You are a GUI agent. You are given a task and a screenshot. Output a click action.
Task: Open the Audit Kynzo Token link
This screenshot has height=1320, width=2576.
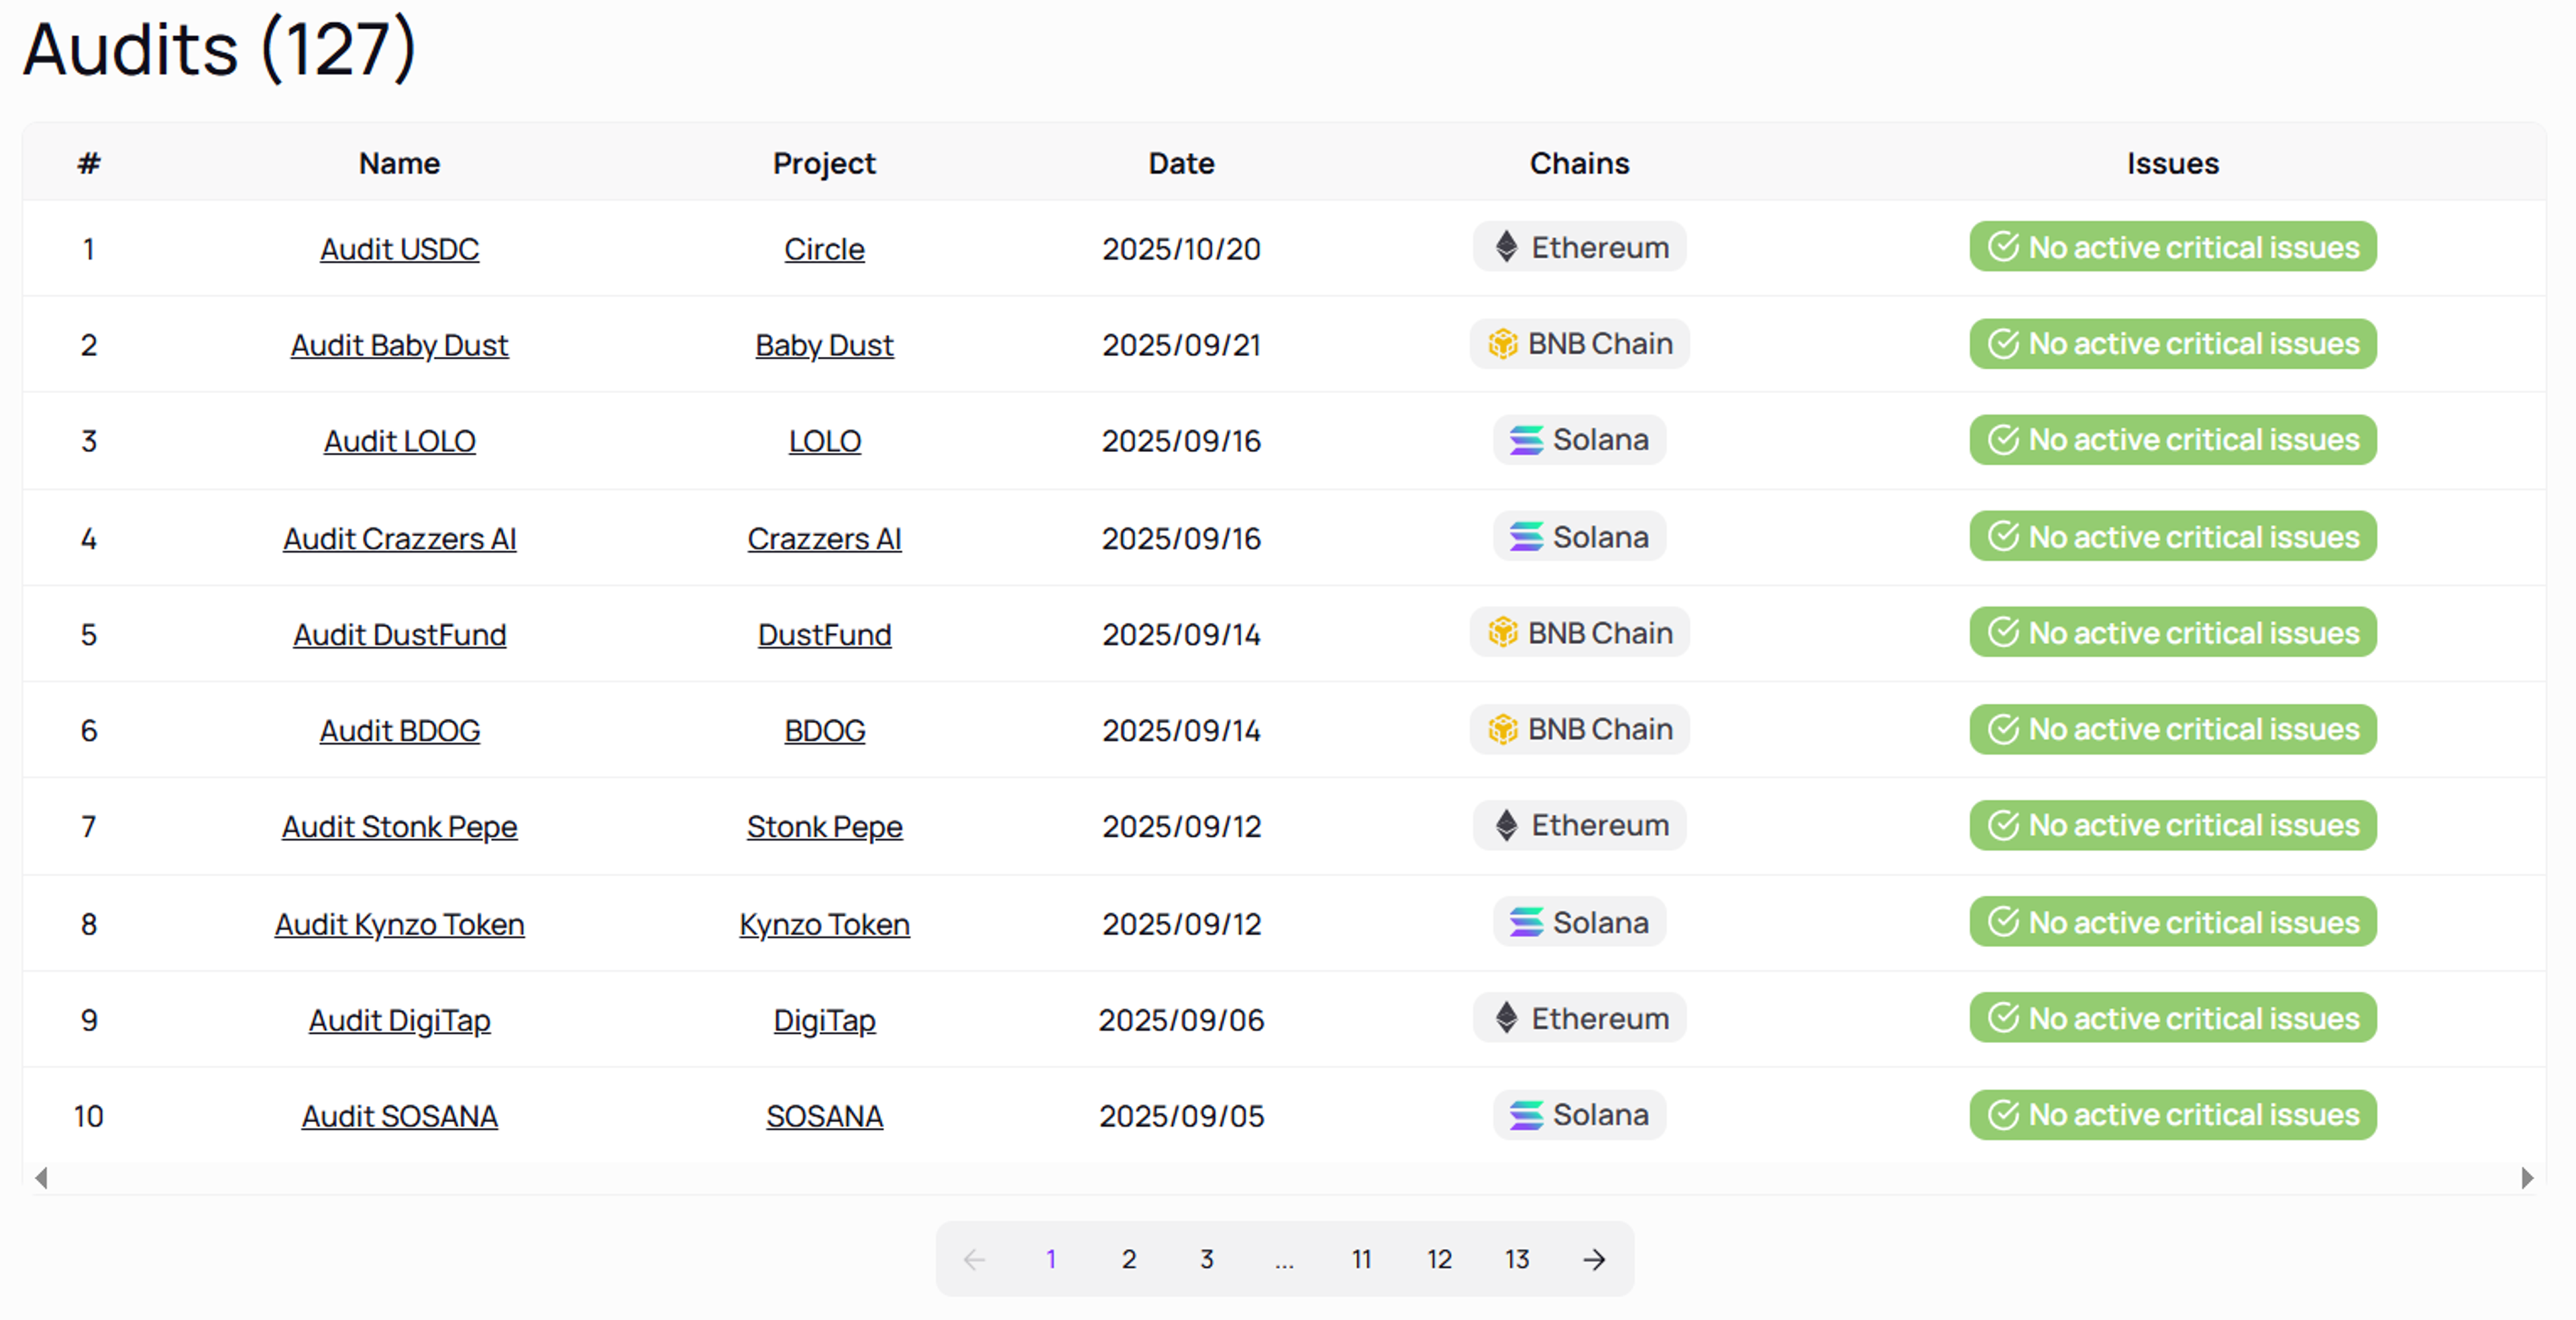pyautogui.click(x=399, y=924)
